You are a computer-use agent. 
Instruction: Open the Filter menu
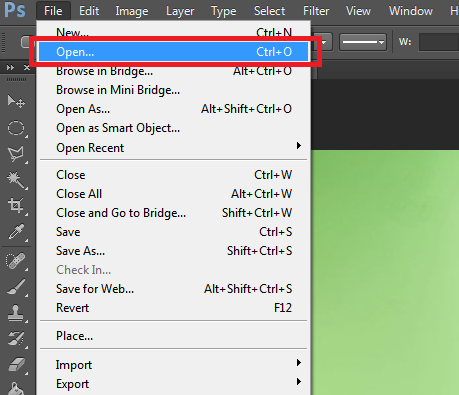[316, 11]
